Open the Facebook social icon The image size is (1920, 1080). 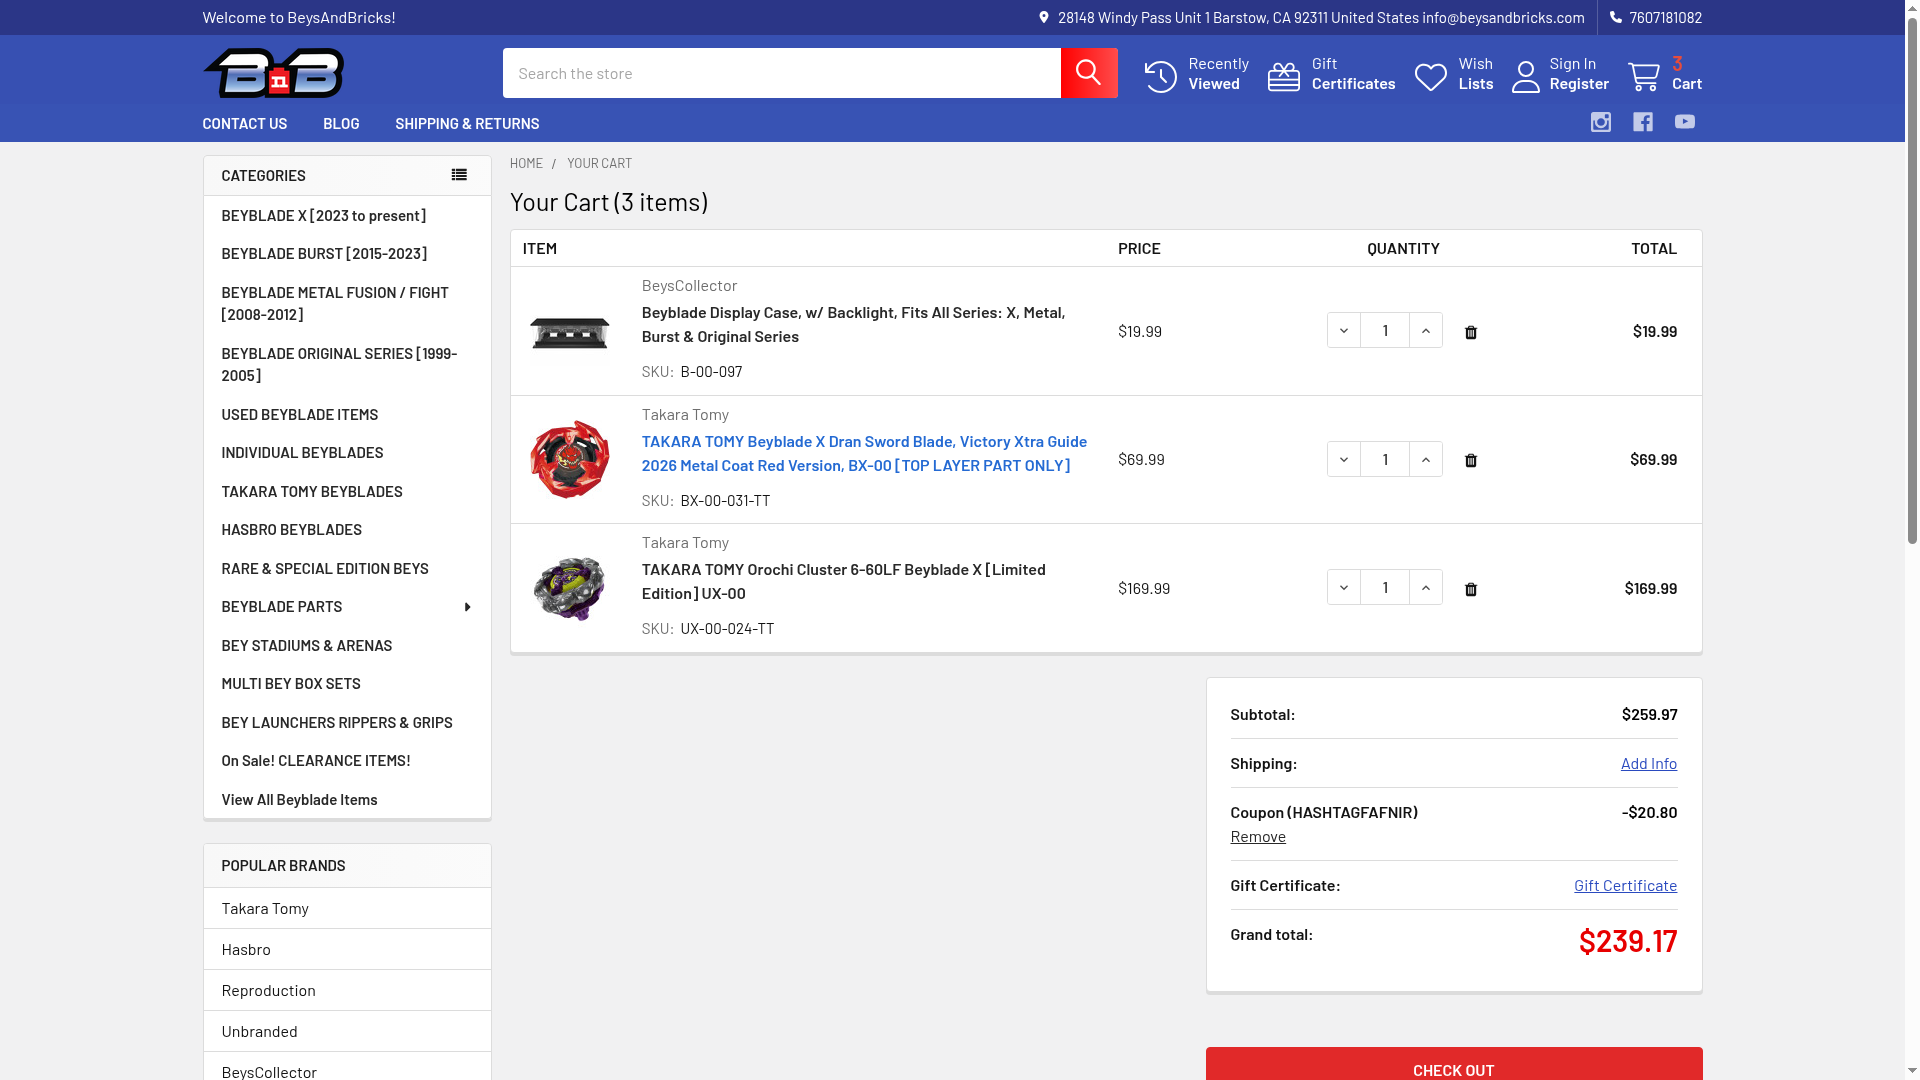[x=1642, y=122]
